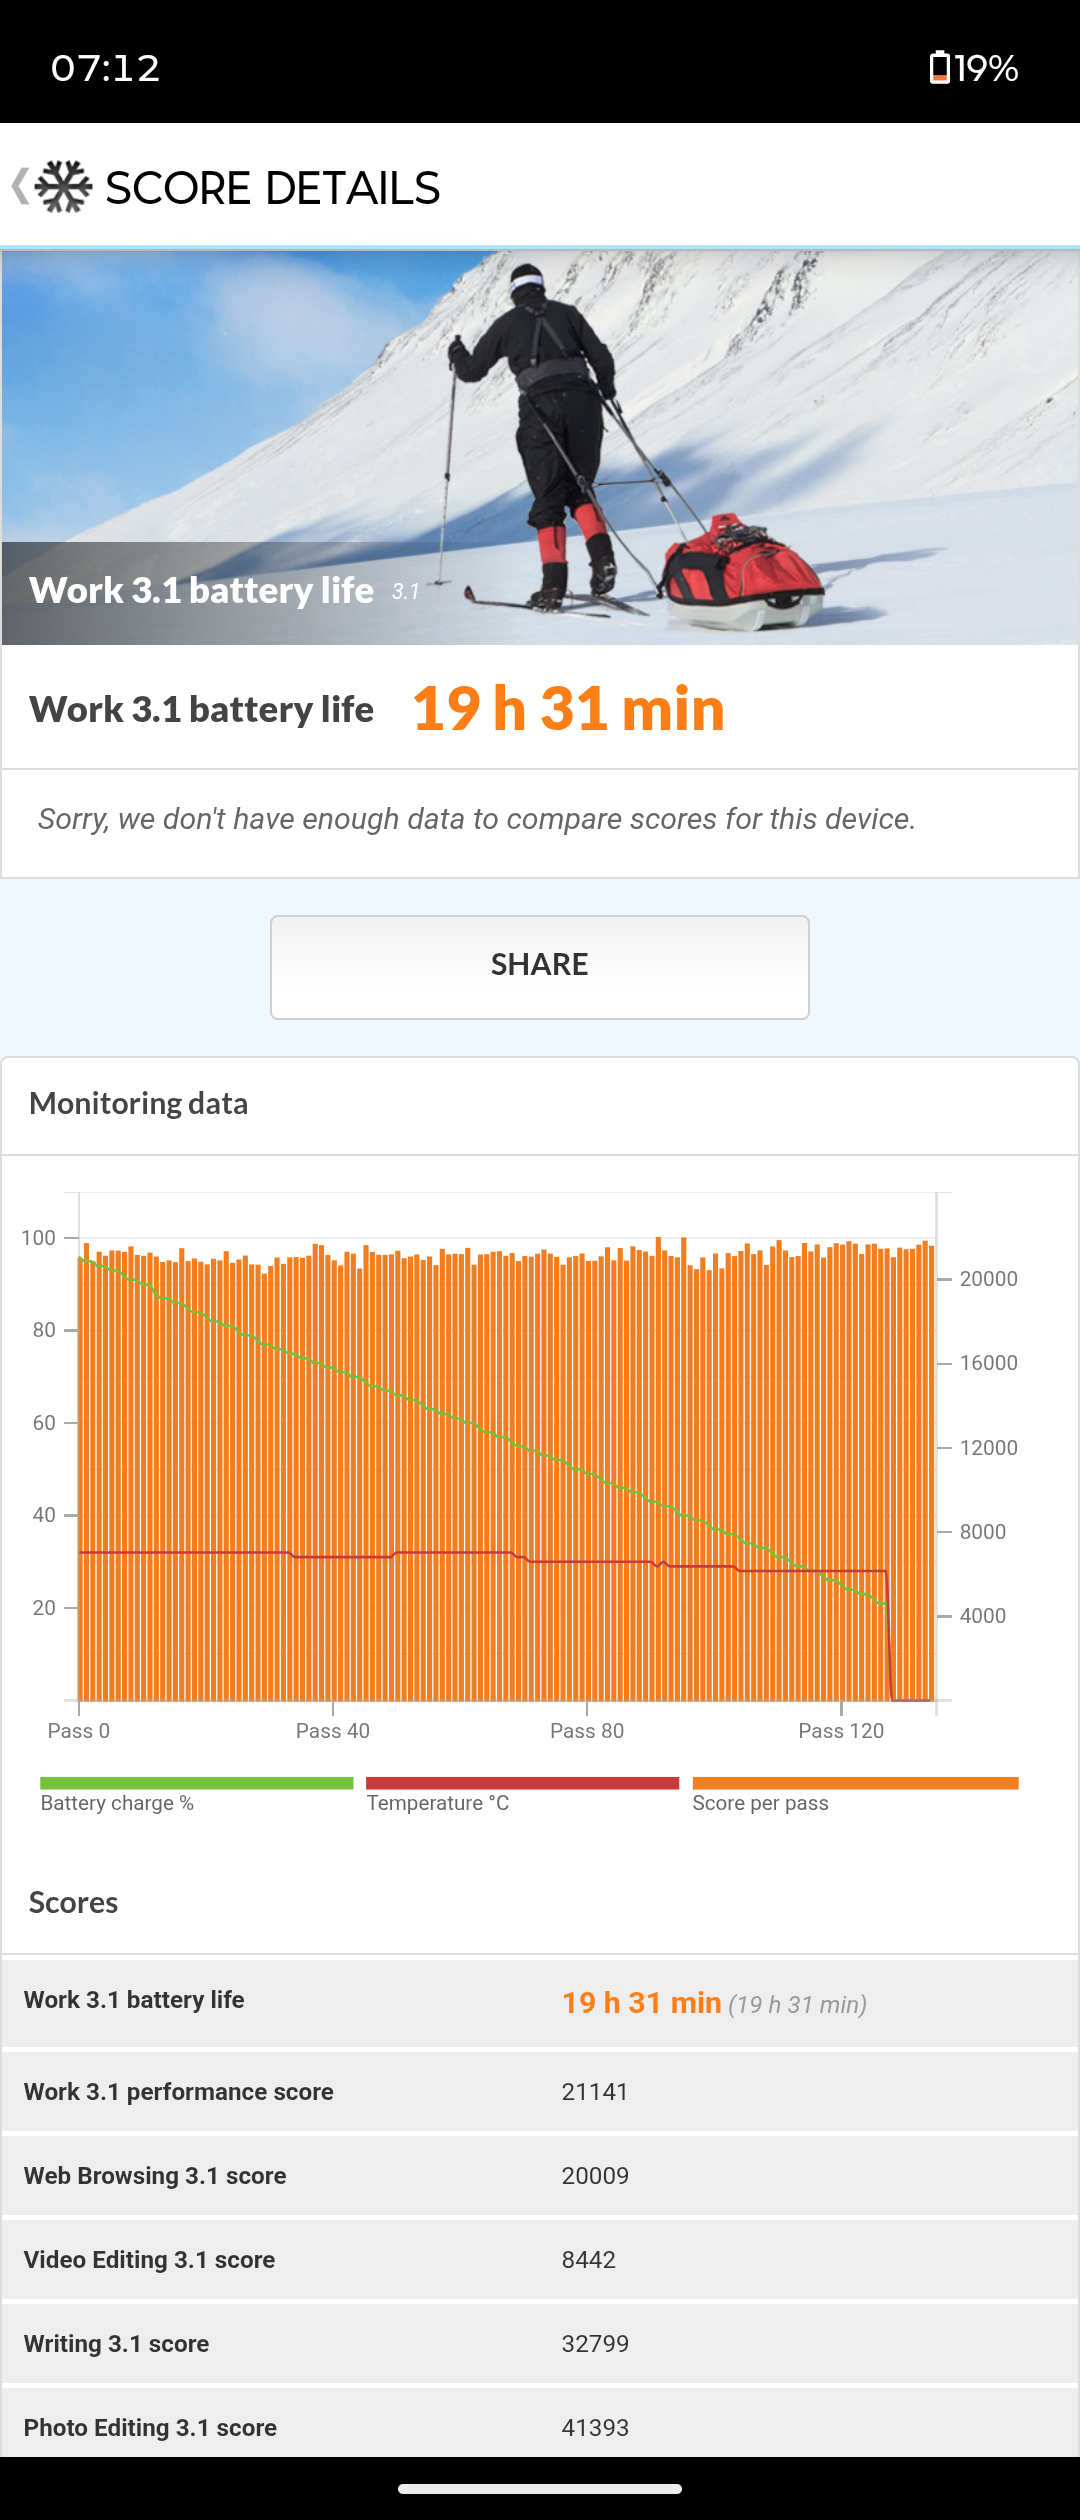Tap the orange 19 h 31 min result

pos(568,709)
